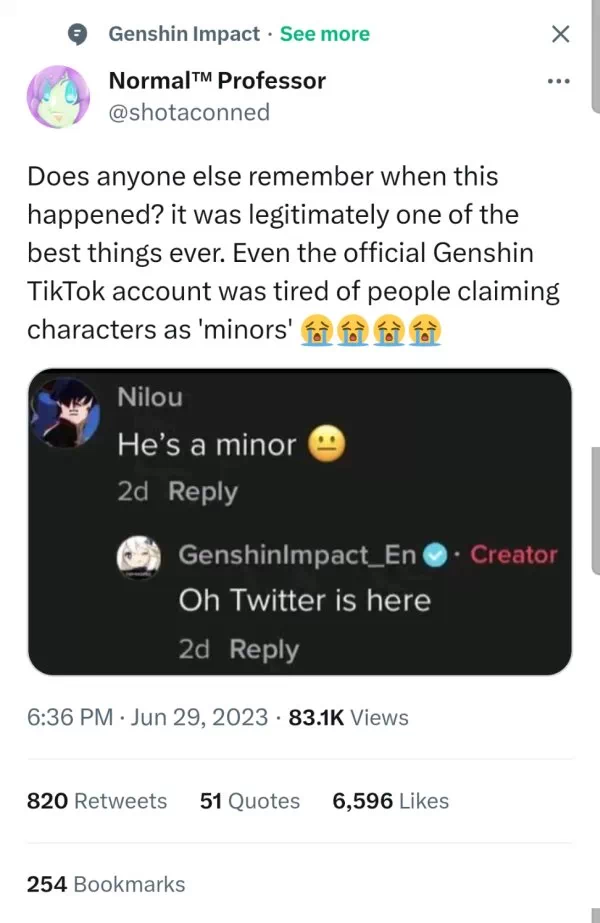This screenshot has height=923, width=600.
Task: Click the Genshin Impact topic speech-bubble icon
Action: point(76,34)
